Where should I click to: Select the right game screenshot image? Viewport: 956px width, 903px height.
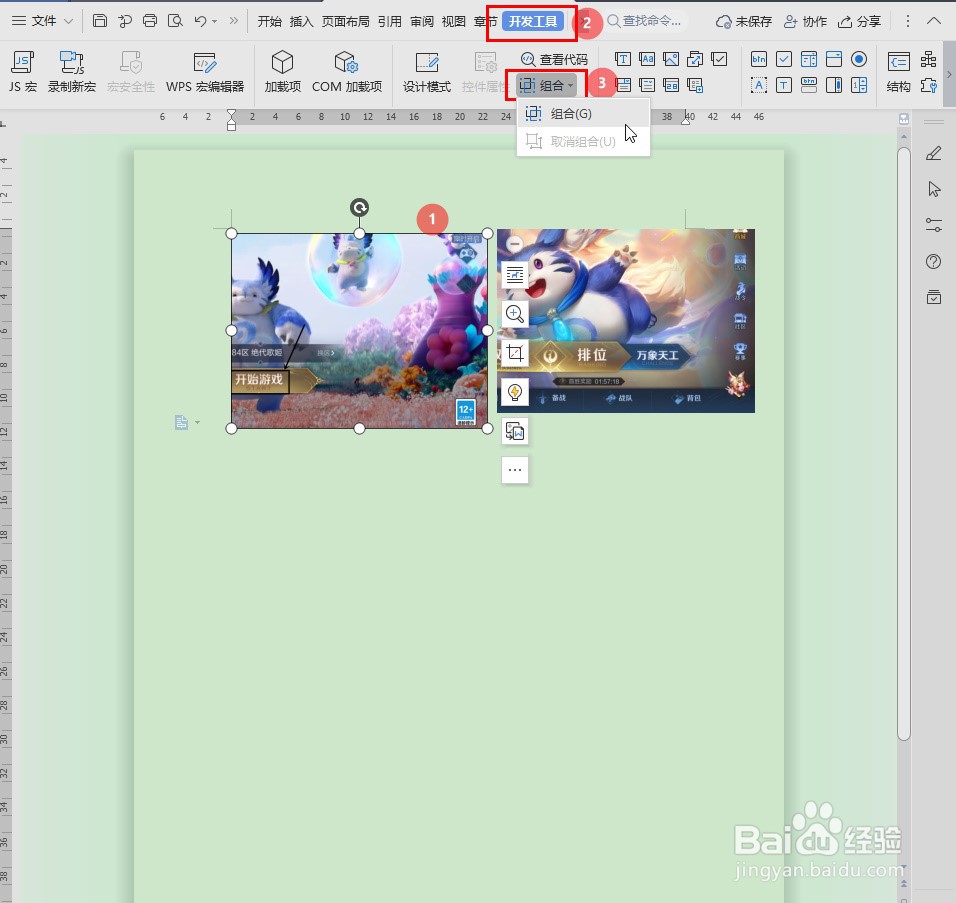click(x=626, y=321)
